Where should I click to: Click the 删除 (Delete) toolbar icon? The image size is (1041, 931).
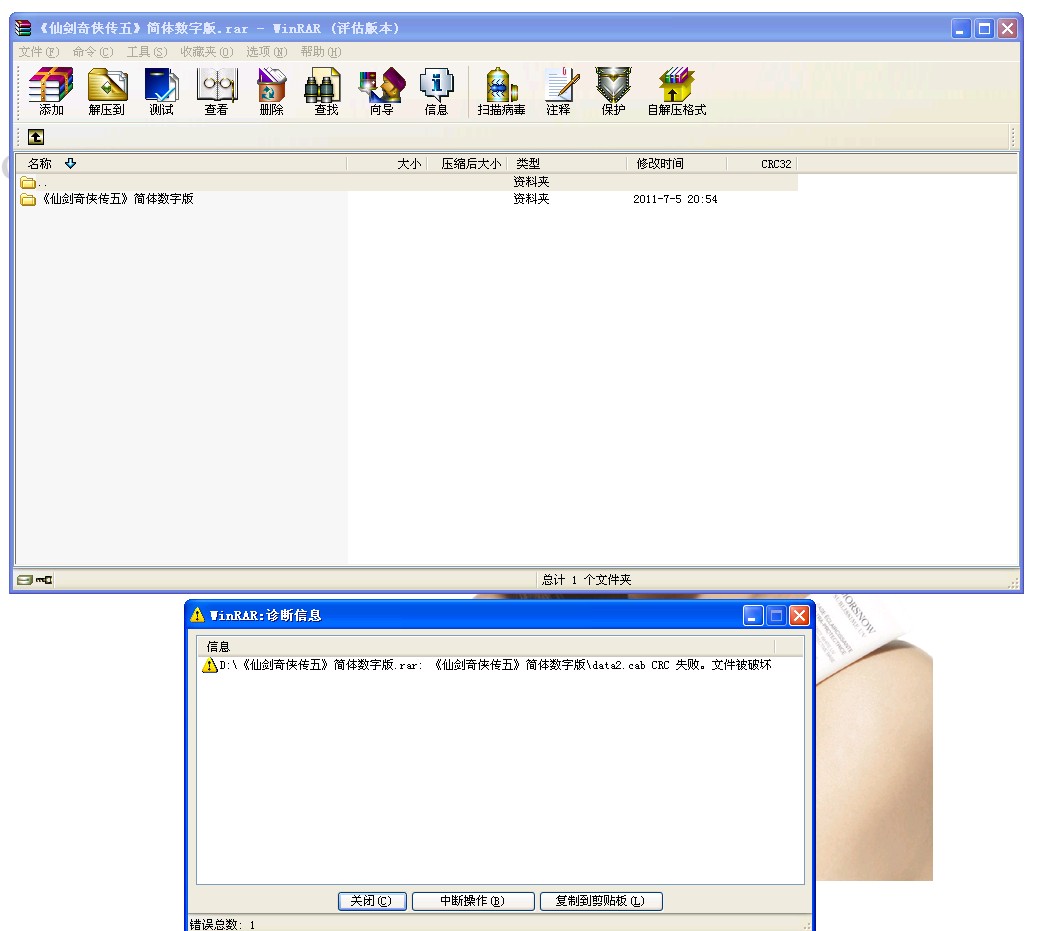pos(271,91)
